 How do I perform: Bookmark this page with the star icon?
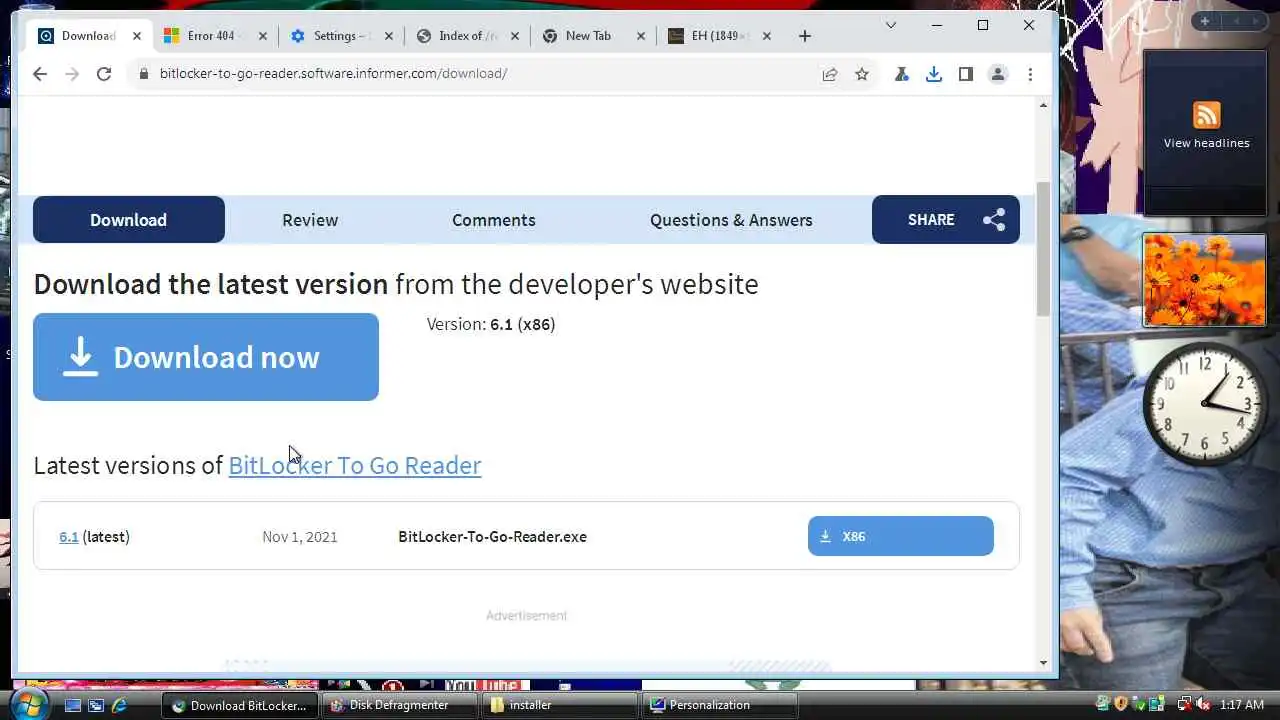[862, 74]
